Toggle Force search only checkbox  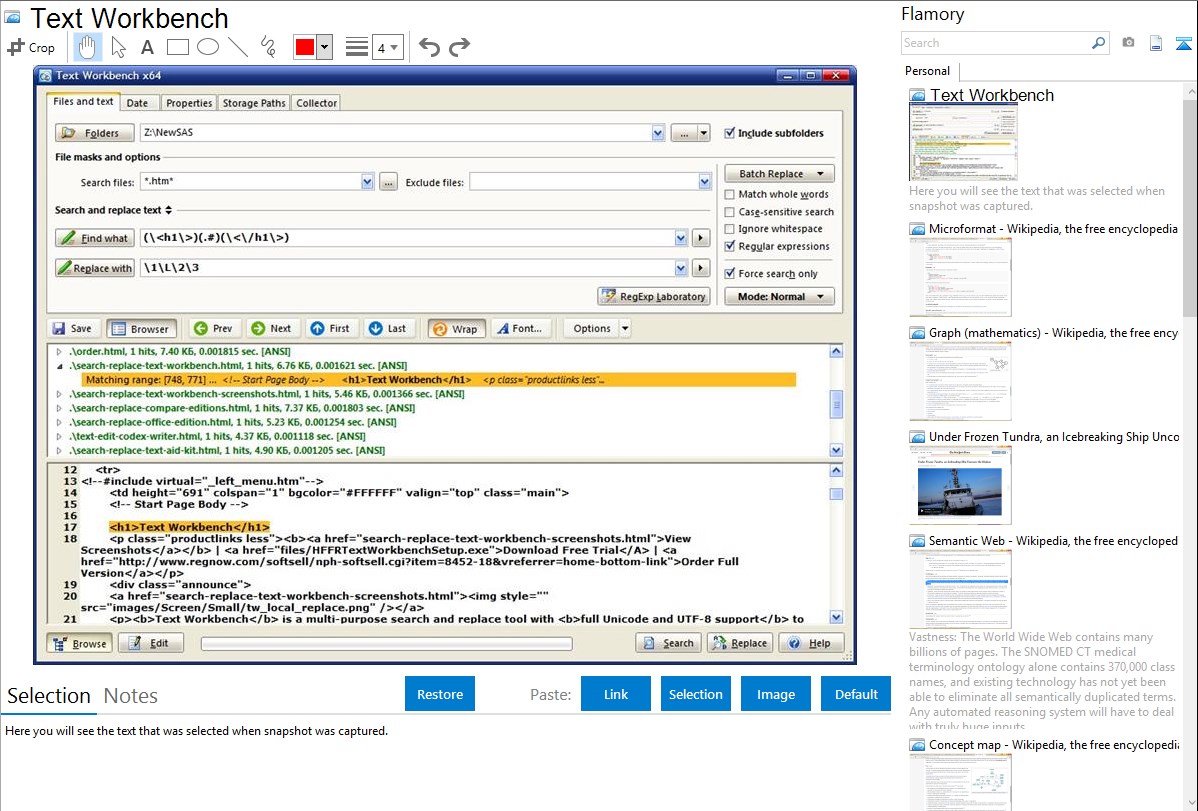point(730,274)
